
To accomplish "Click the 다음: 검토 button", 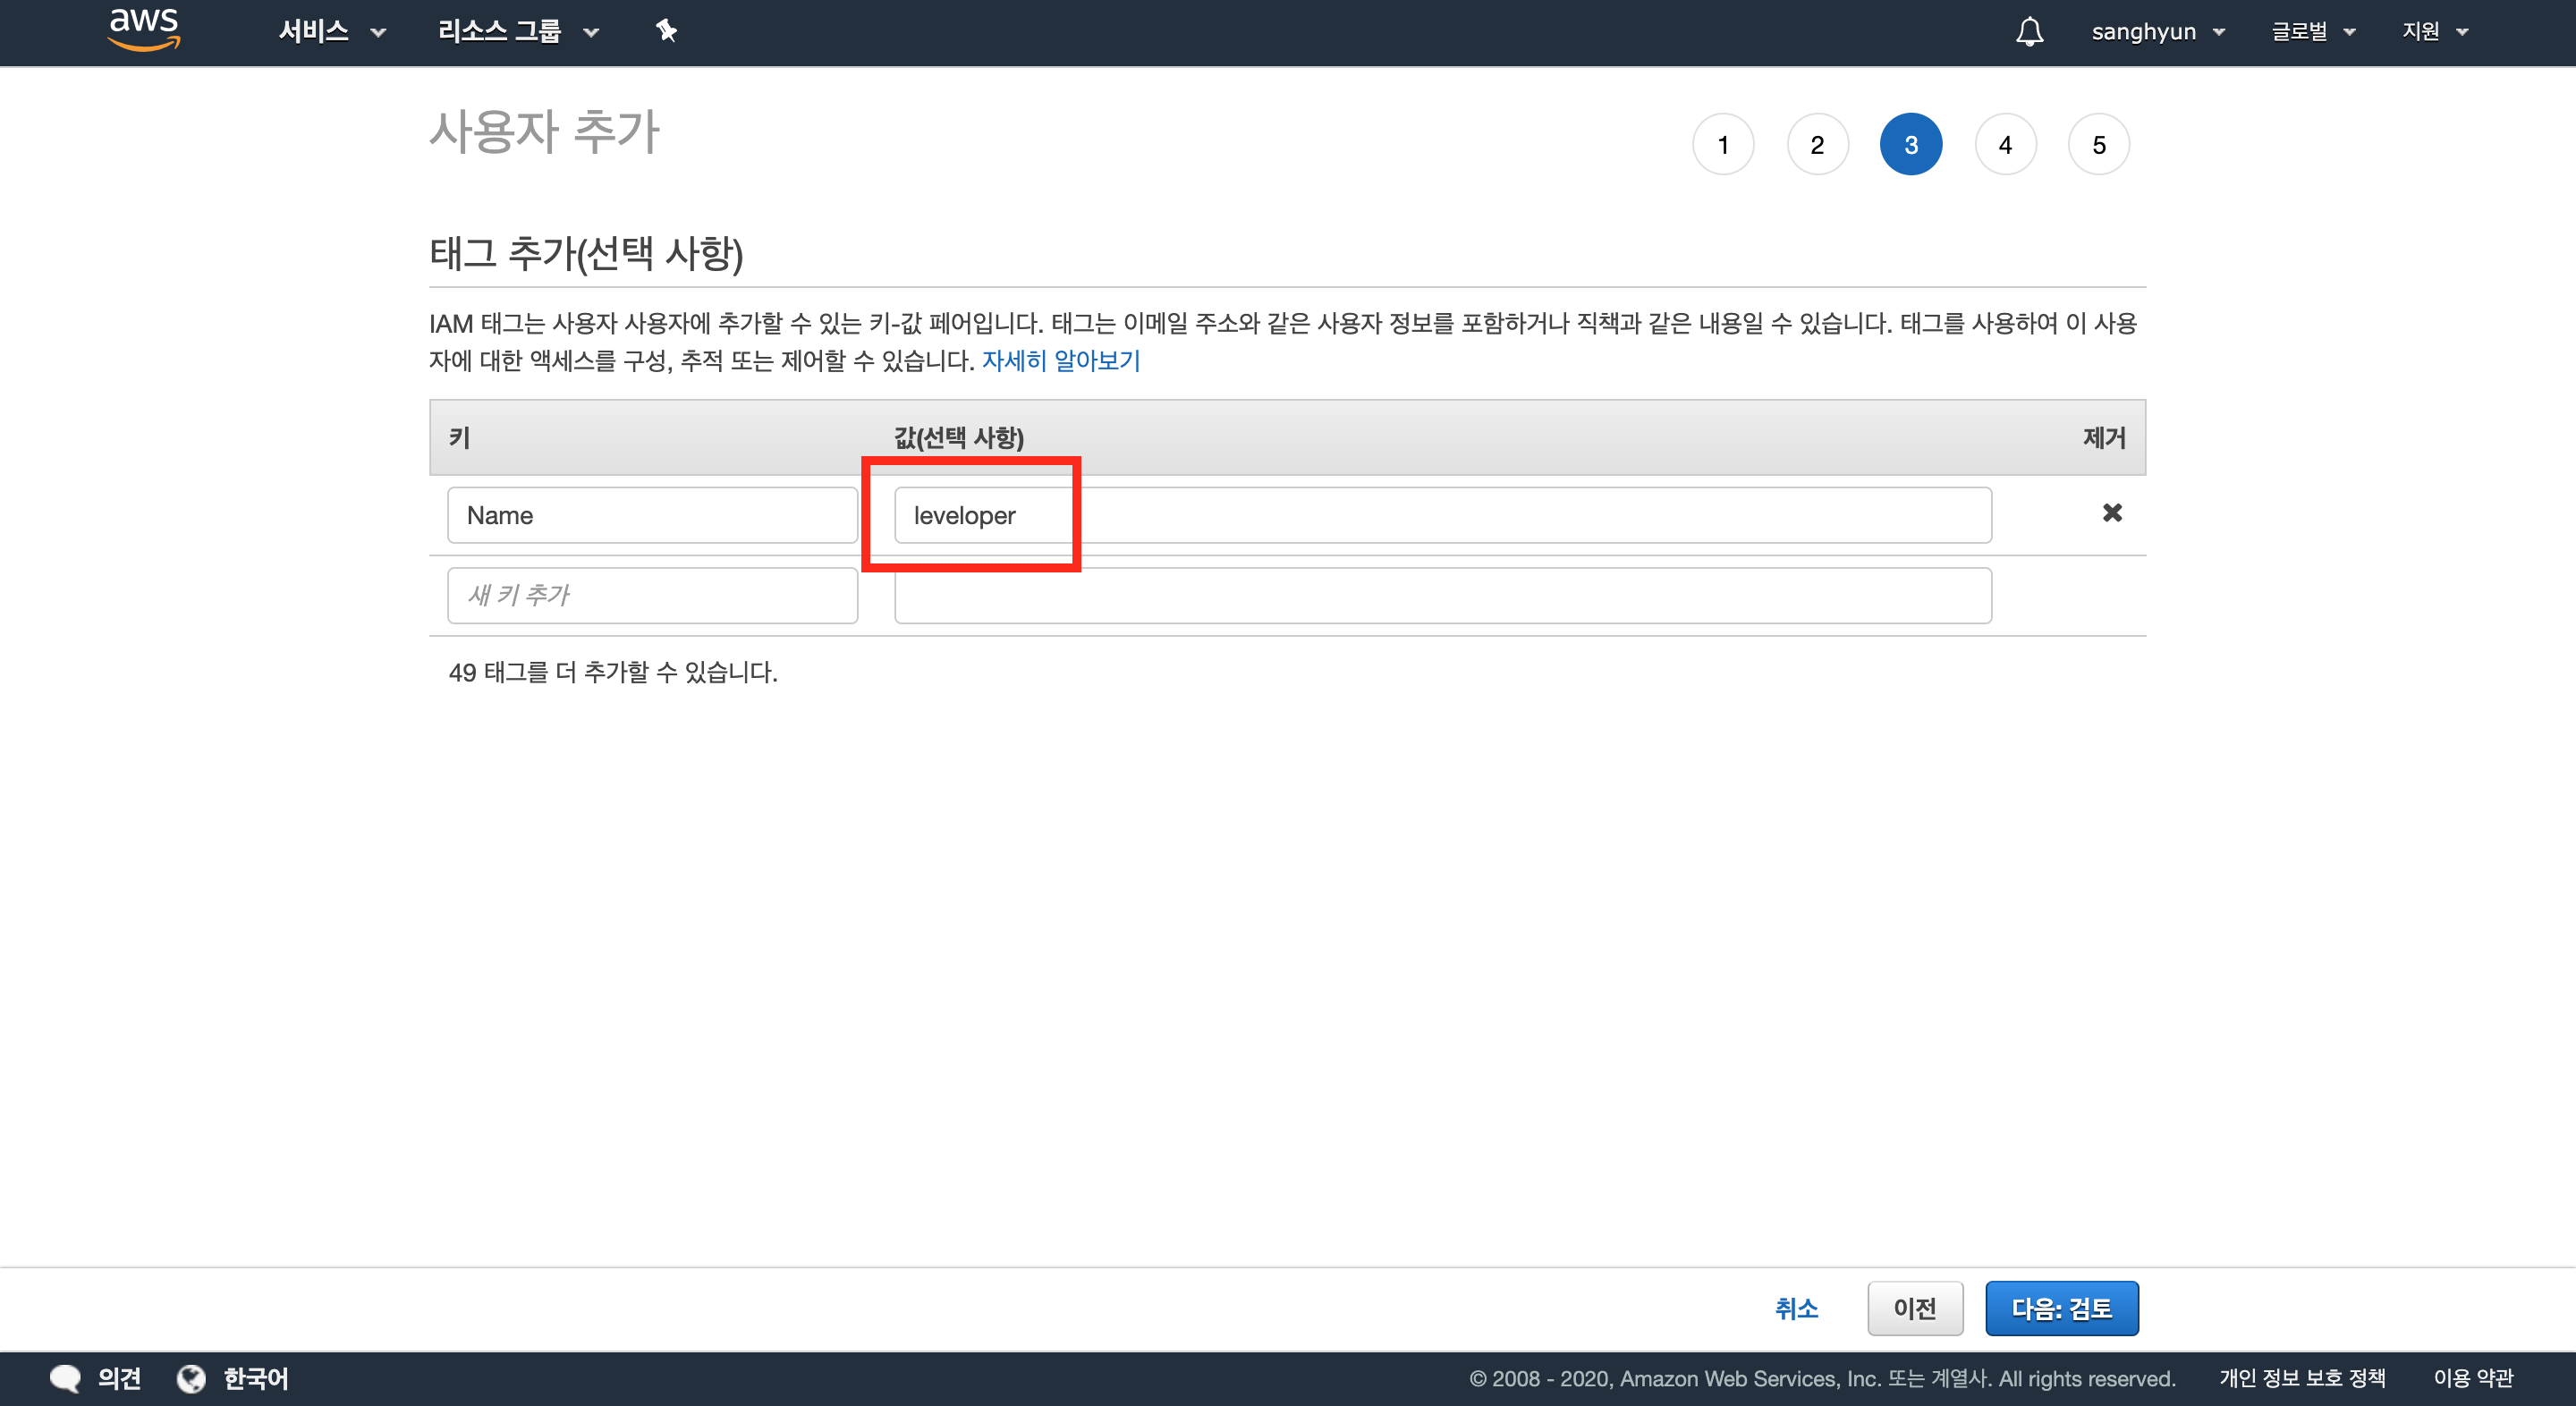I will tap(2061, 1308).
